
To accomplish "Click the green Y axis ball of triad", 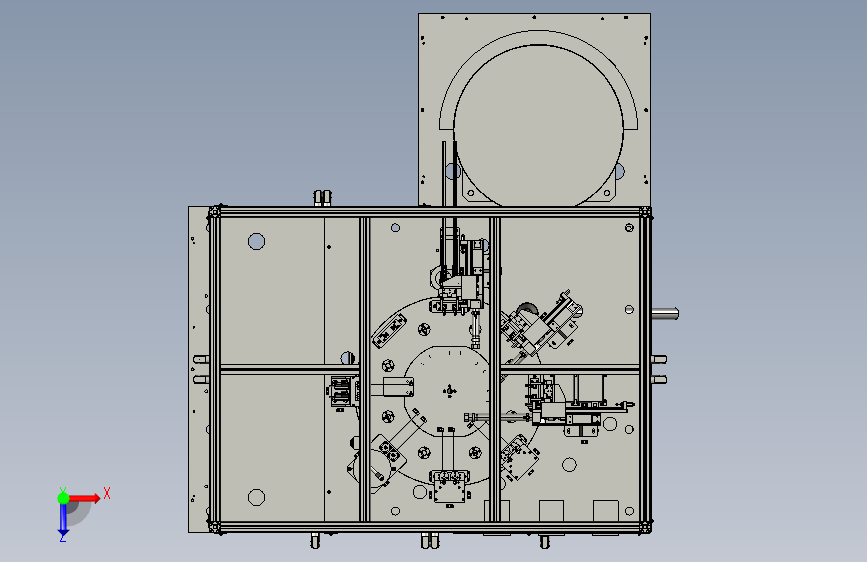I will pos(63,498).
